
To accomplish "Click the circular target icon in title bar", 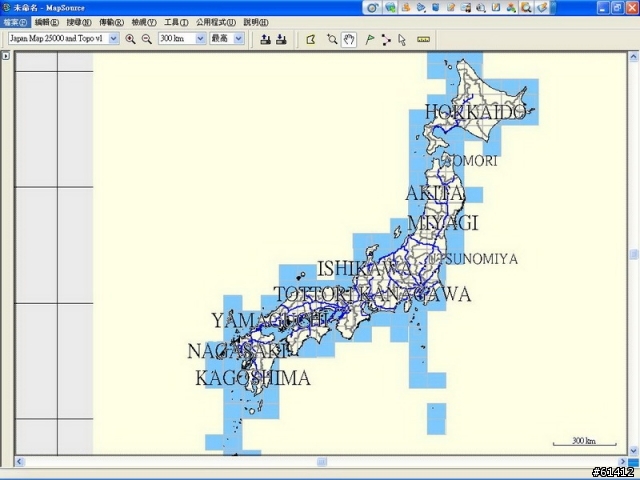I will (x=372, y=8).
